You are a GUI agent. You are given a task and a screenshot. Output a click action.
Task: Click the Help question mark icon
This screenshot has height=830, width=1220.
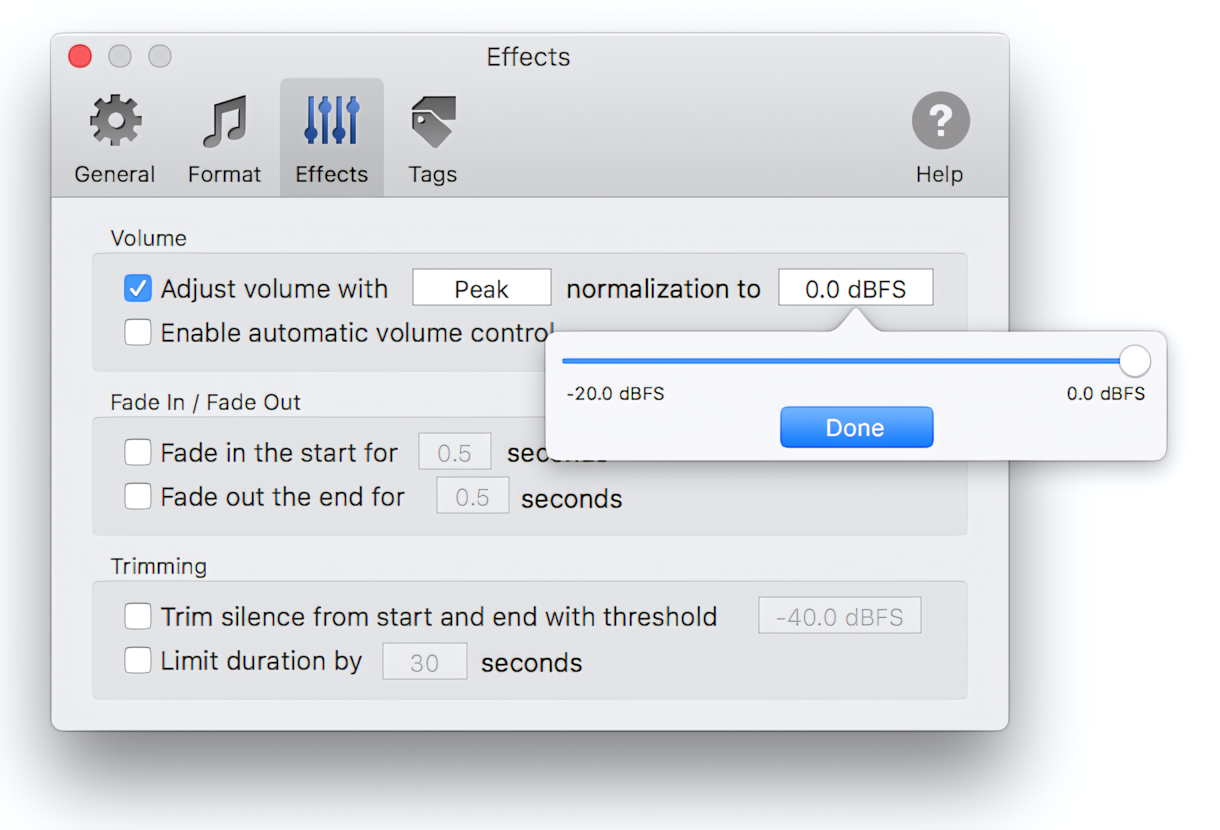tap(940, 121)
